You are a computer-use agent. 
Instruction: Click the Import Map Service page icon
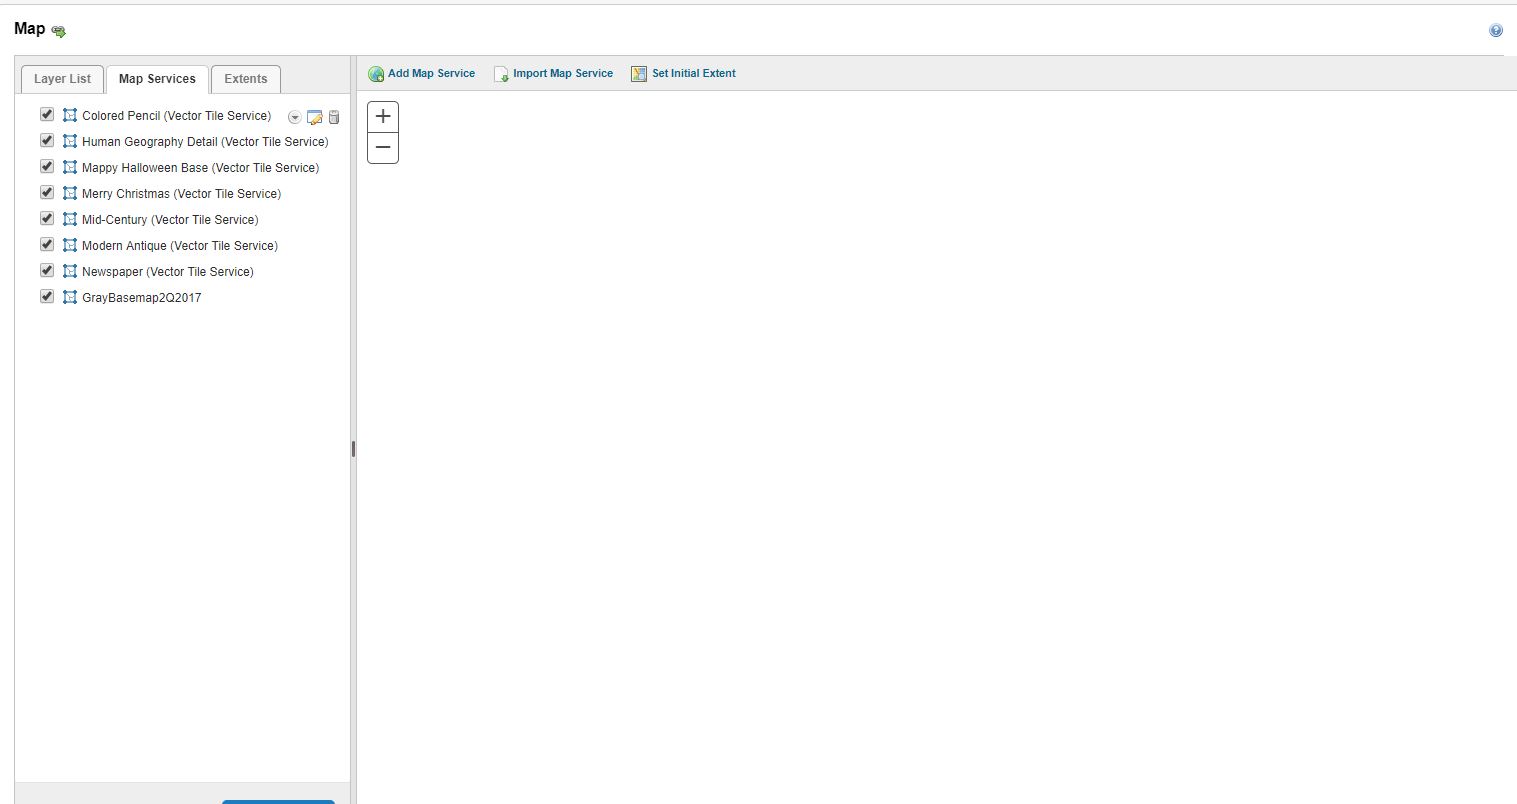pyautogui.click(x=501, y=74)
